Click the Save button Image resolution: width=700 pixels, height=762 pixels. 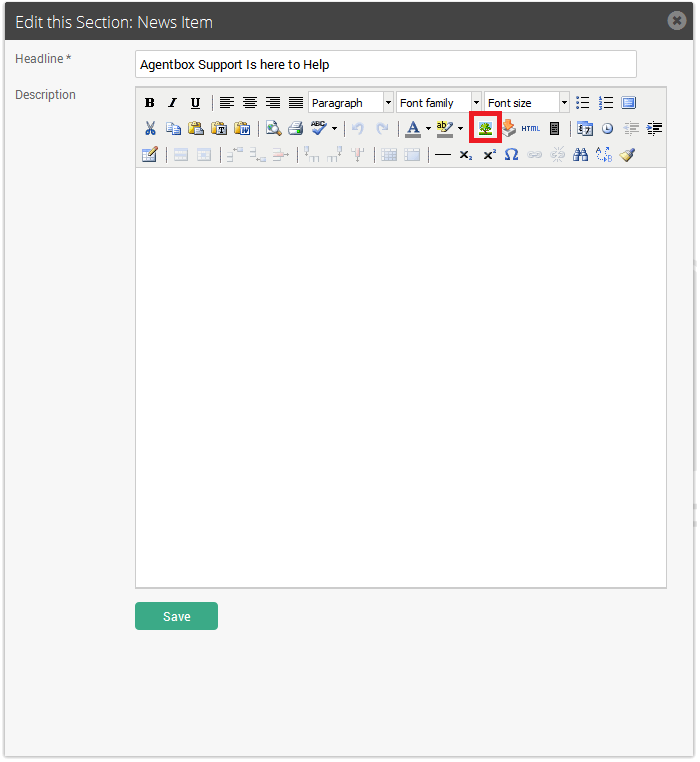(x=176, y=616)
